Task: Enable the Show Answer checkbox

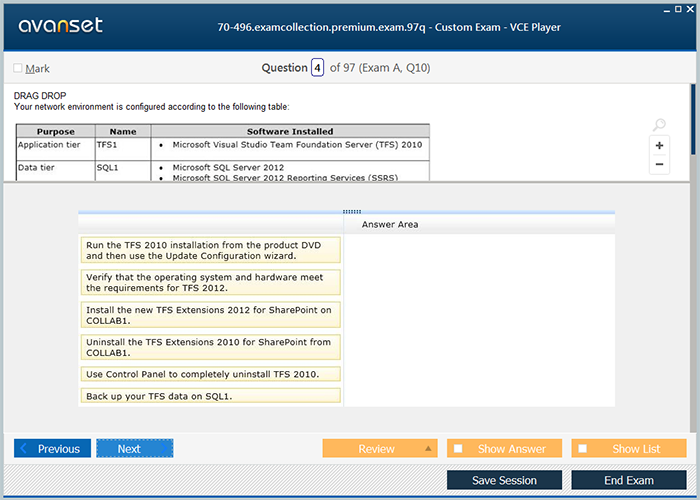Action: coord(458,449)
